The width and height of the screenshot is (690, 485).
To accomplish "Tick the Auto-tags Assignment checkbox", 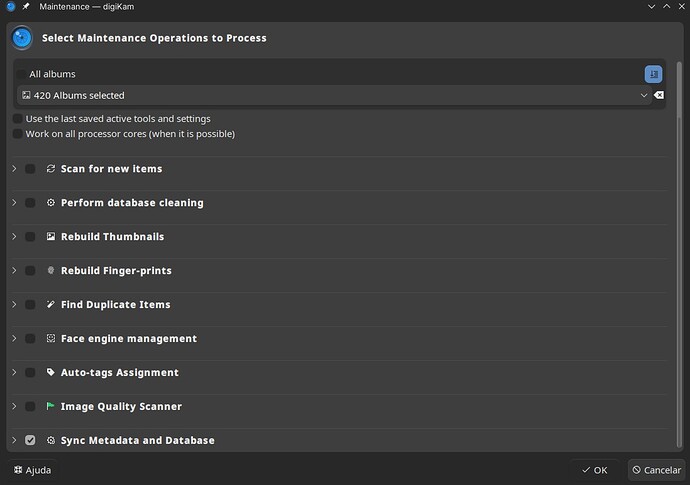I will [30, 372].
